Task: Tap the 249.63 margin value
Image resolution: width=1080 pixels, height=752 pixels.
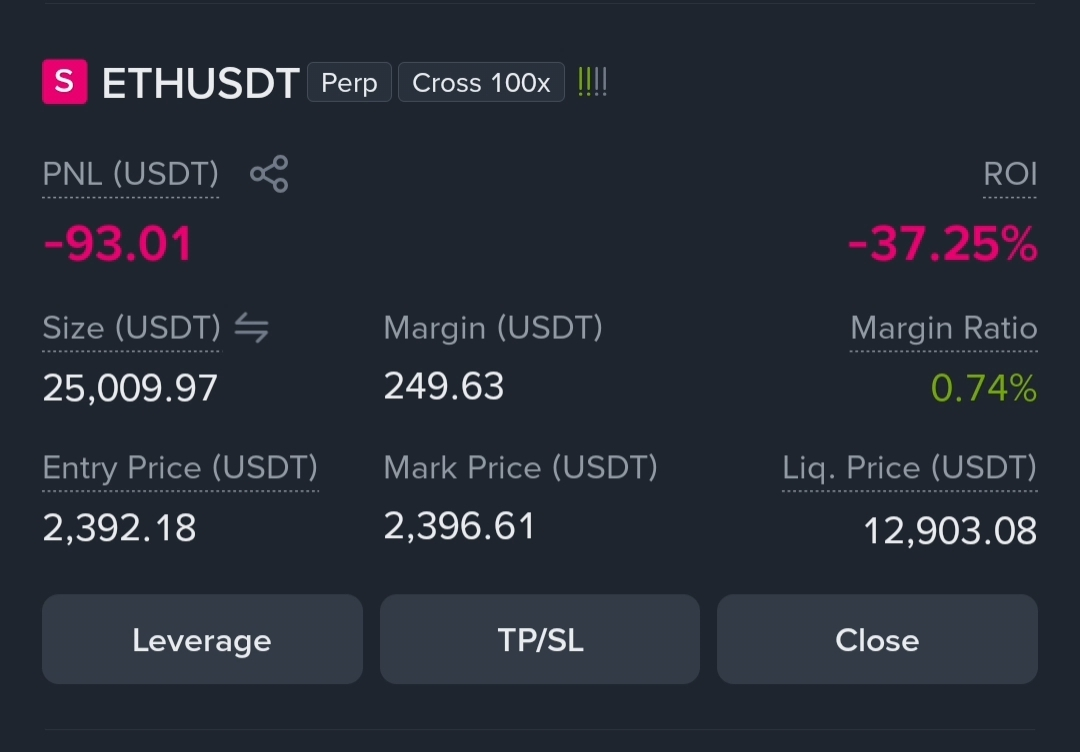Action: click(444, 386)
